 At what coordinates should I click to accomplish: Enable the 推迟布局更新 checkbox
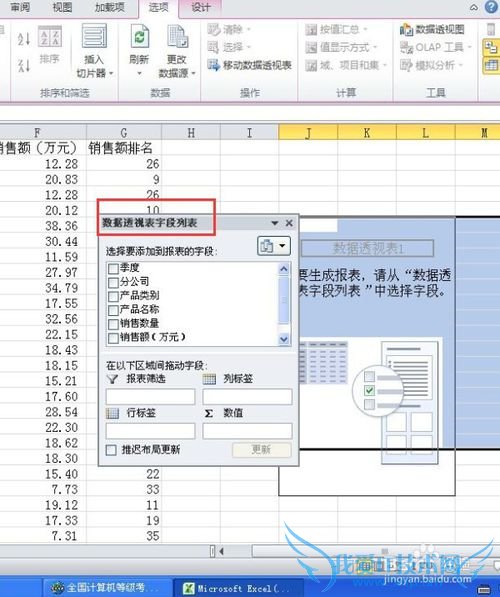[111, 450]
